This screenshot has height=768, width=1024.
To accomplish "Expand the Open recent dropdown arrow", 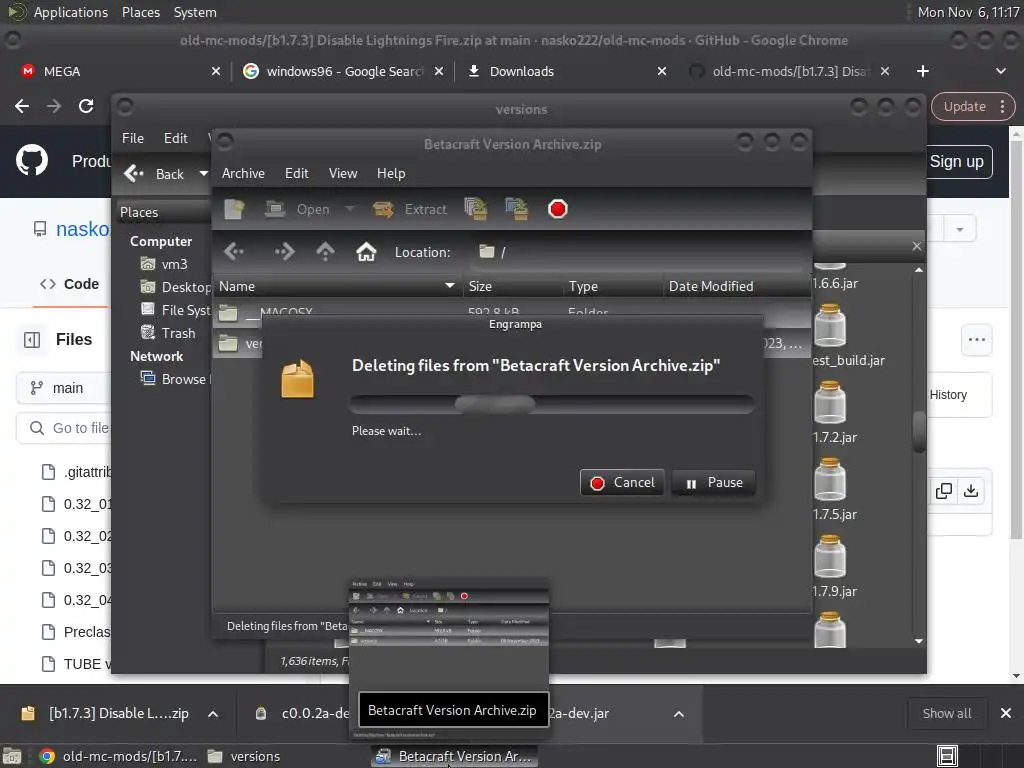I will click(349, 209).
